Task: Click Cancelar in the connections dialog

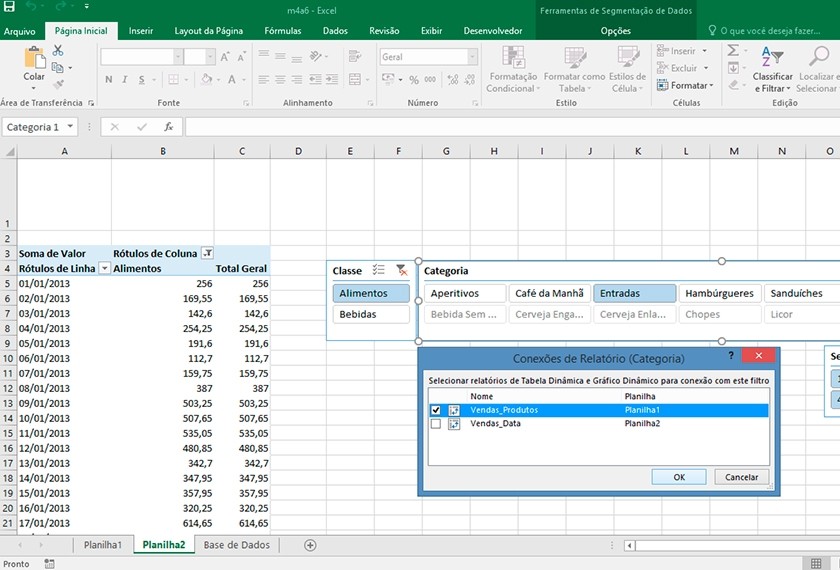Action: [x=741, y=477]
